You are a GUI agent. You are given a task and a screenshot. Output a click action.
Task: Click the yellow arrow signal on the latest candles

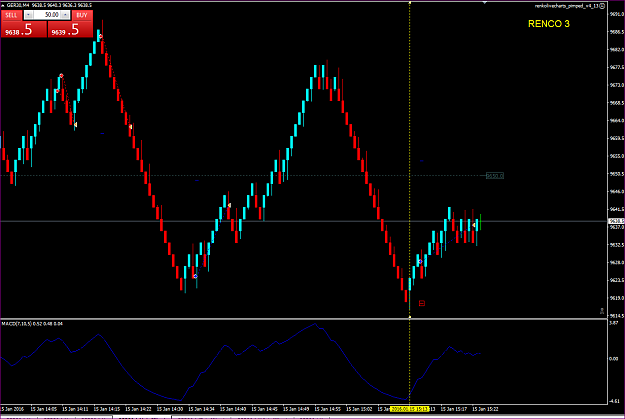(x=474, y=225)
